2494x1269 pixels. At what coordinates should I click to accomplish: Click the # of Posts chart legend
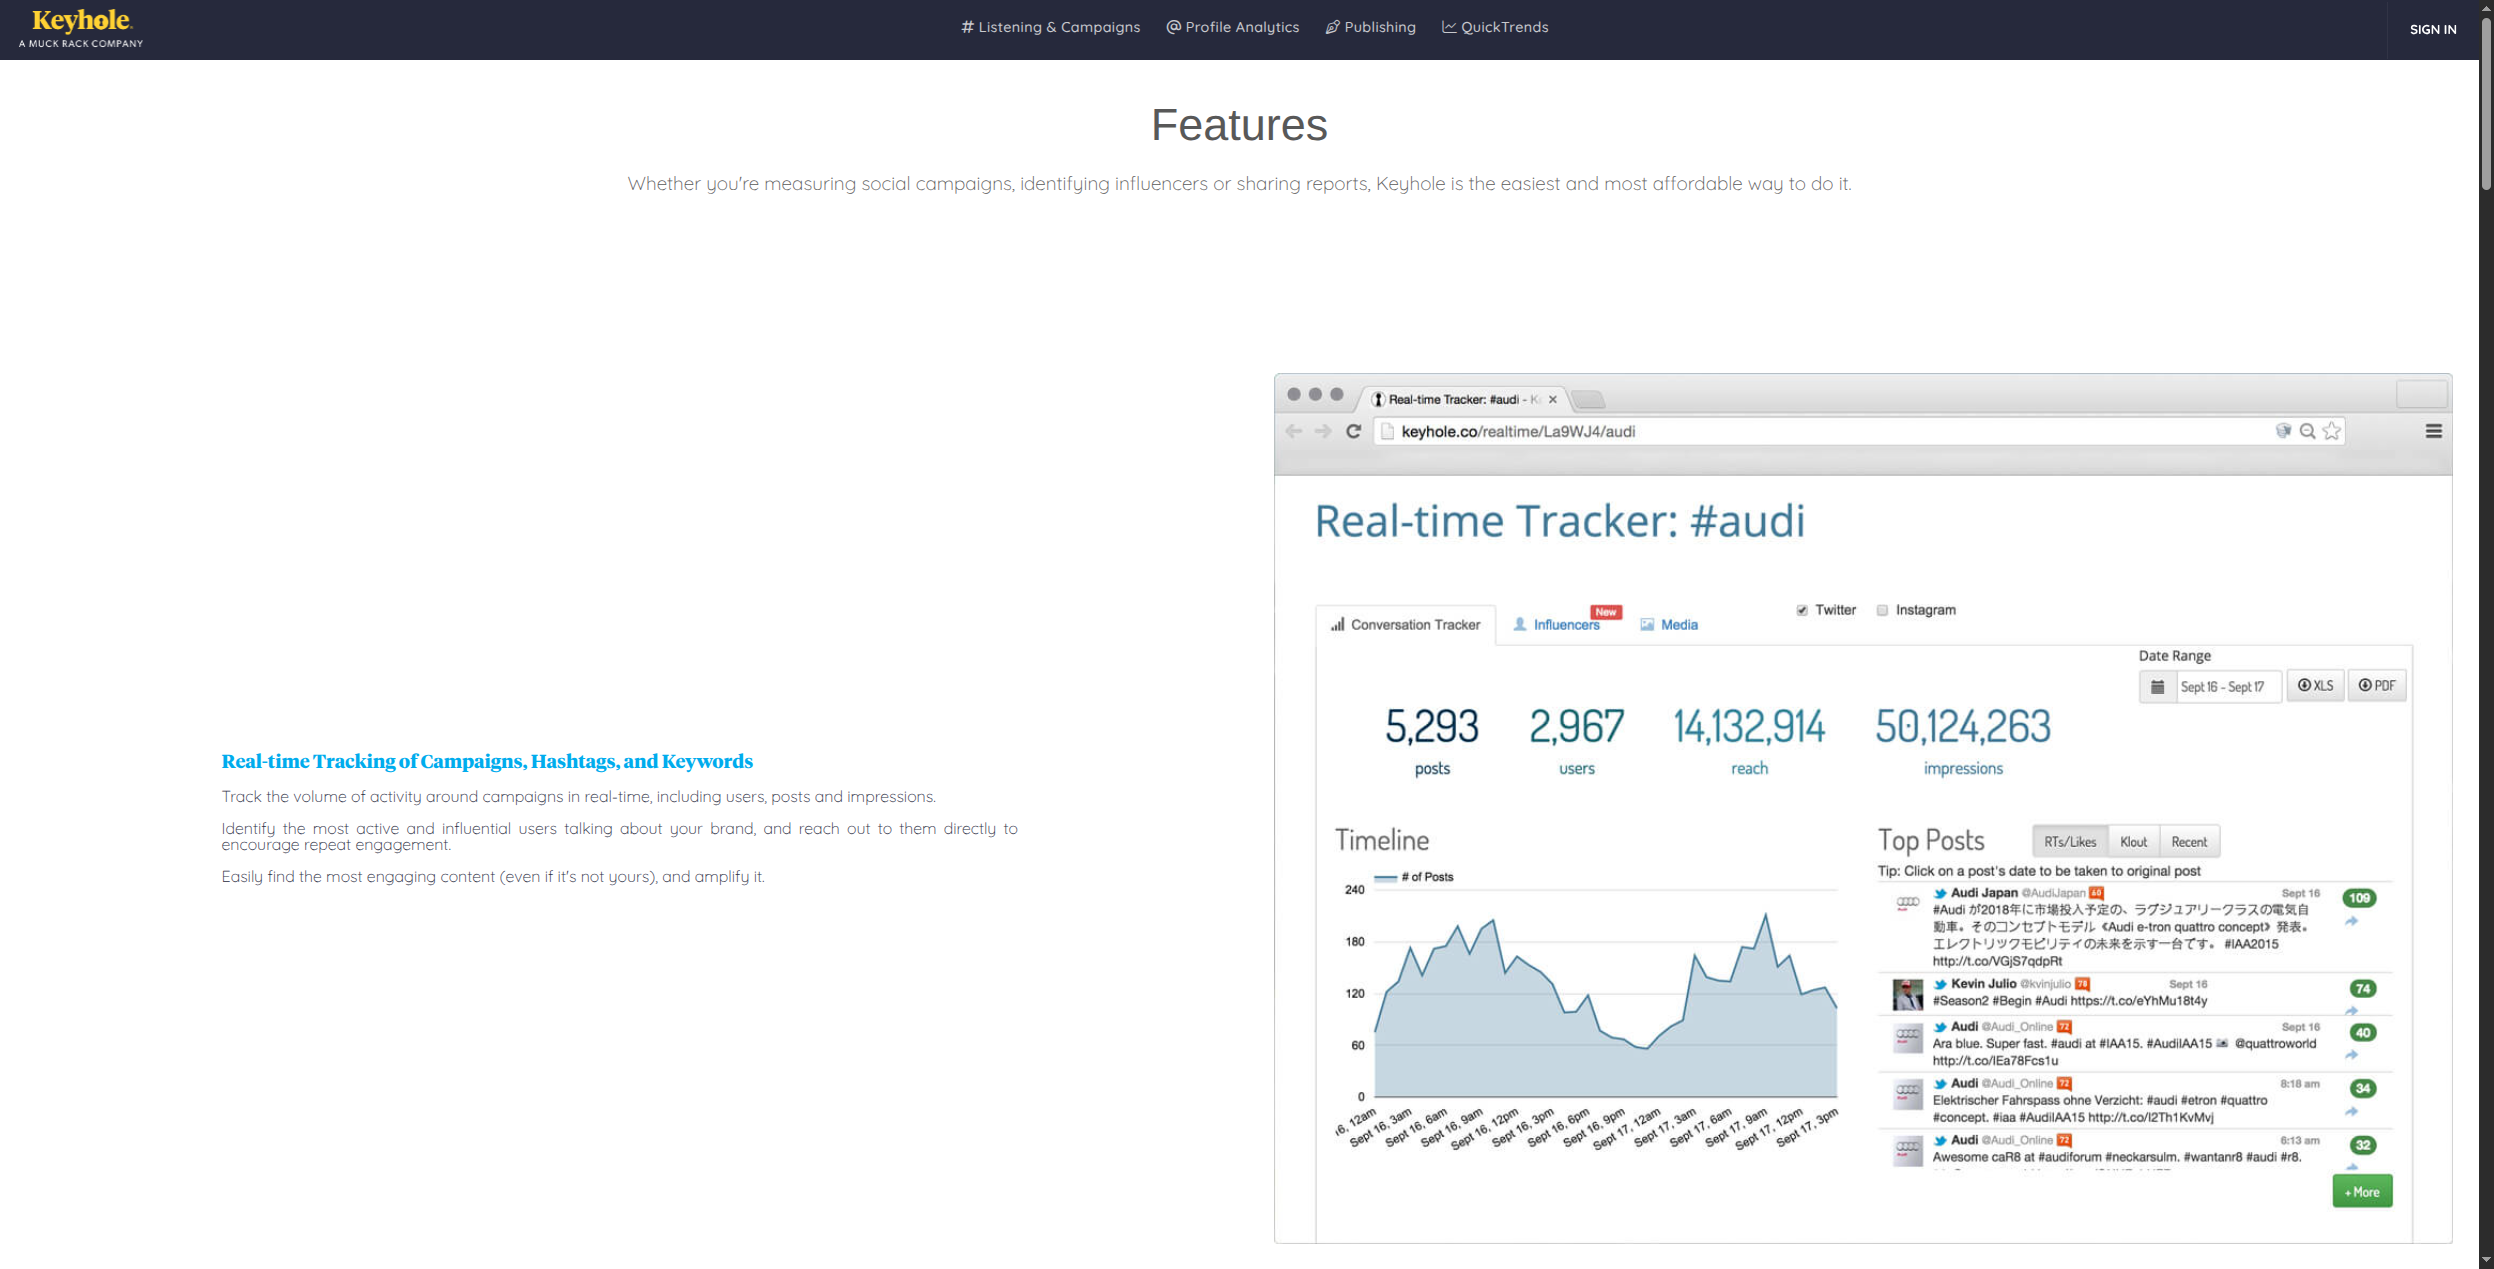[1414, 877]
